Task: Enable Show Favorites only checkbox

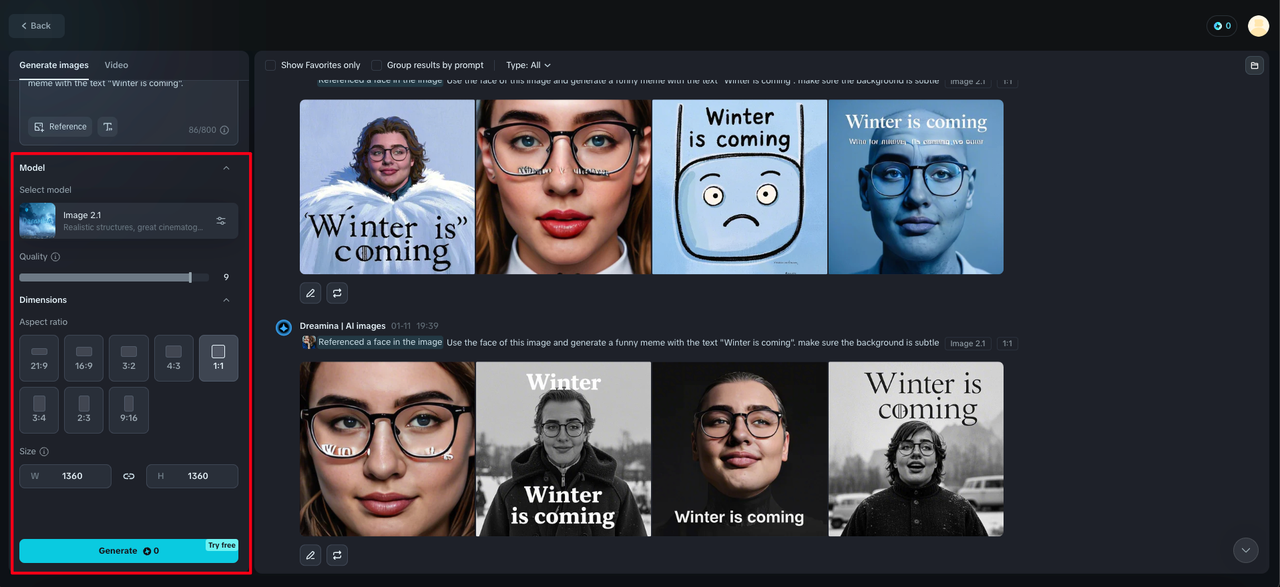Action: pyautogui.click(x=271, y=65)
